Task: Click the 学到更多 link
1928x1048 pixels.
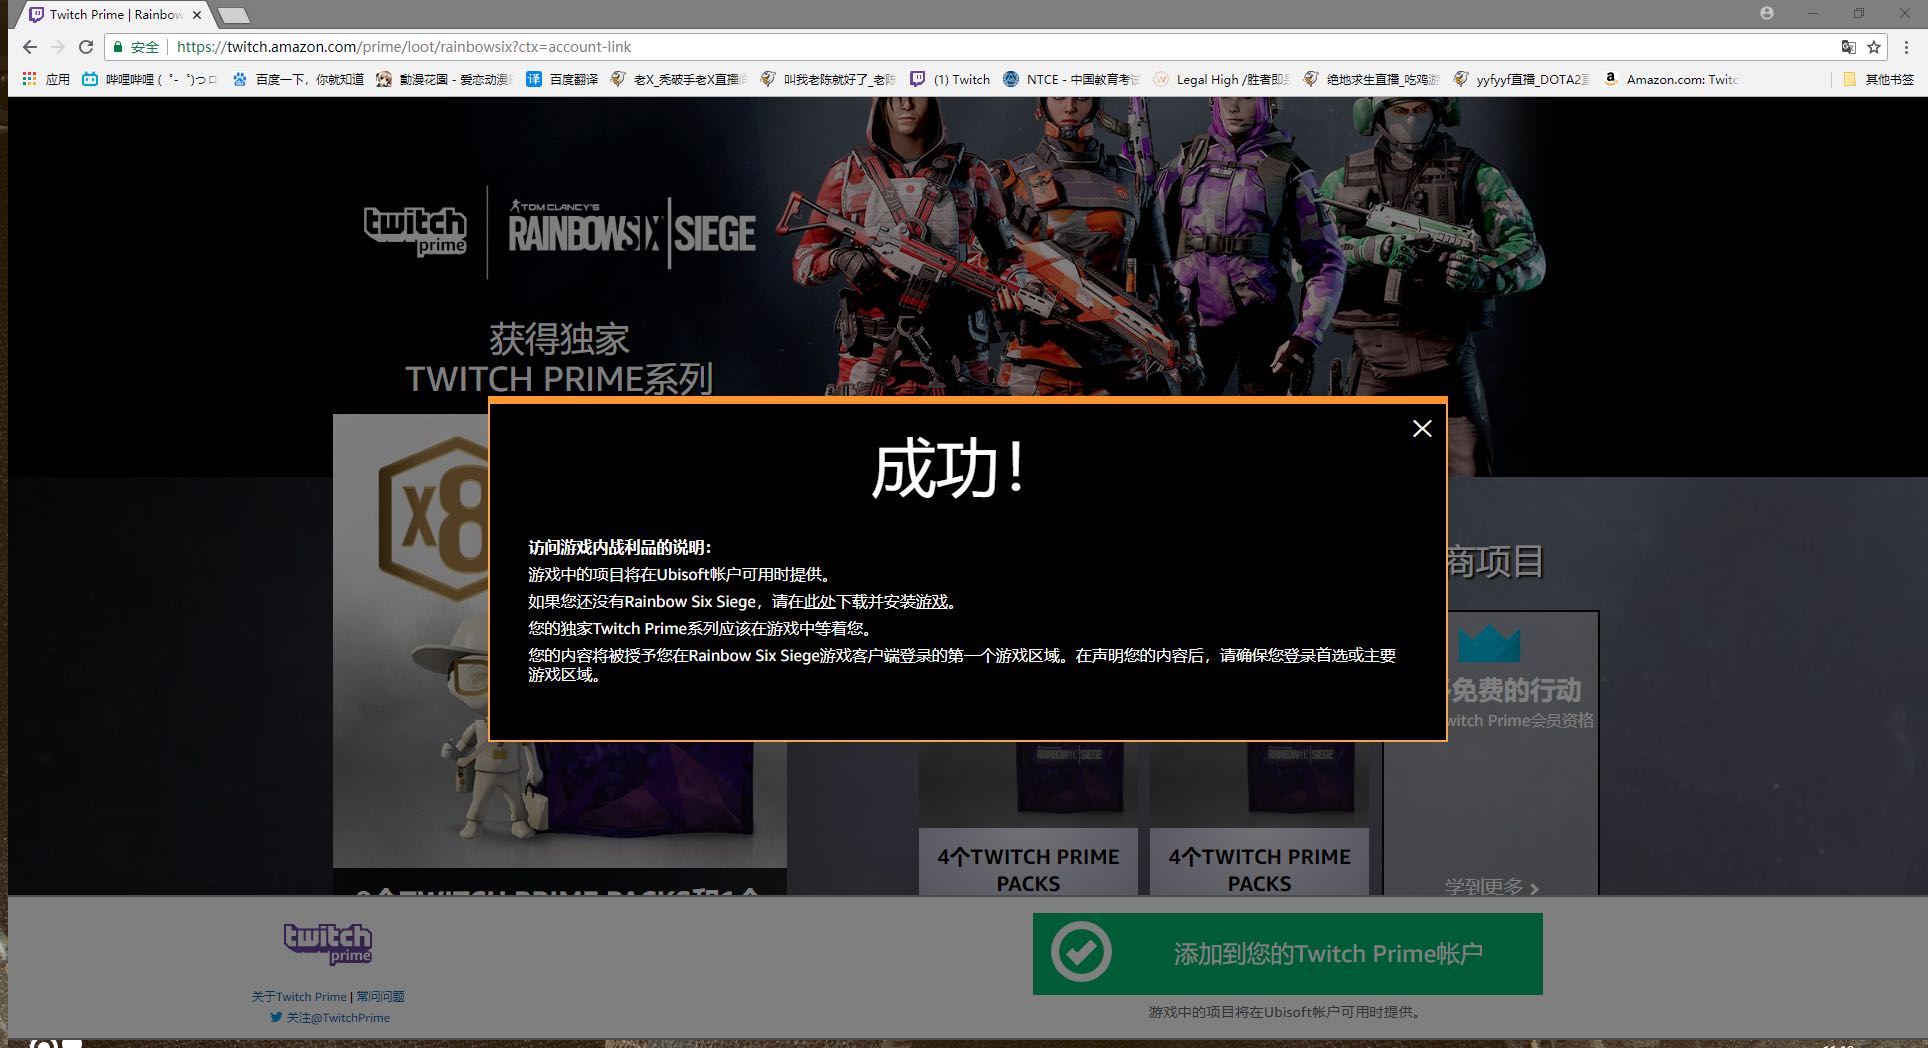Action: 1491,887
